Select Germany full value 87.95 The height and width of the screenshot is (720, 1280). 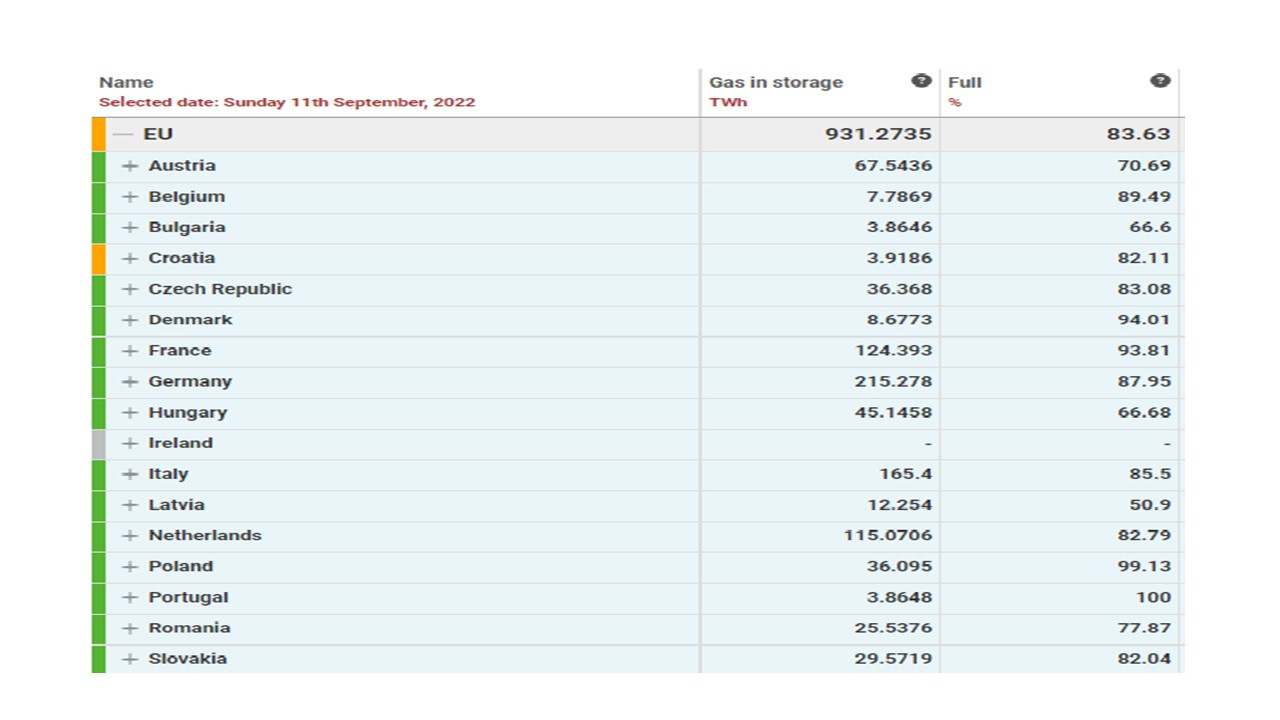point(1144,382)
